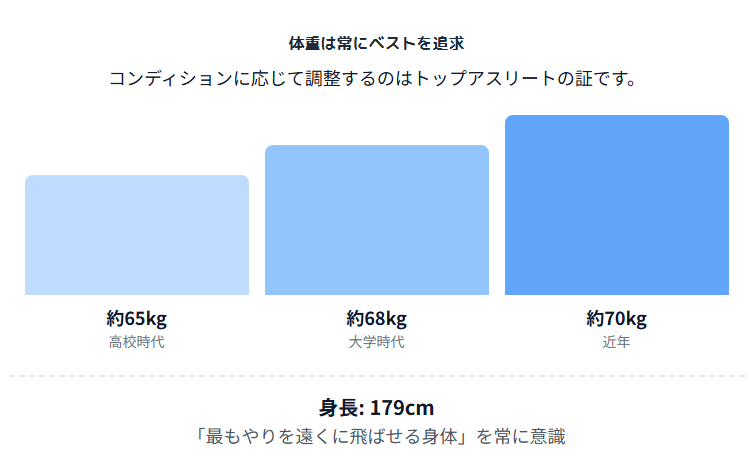Image resolution: width=753 pixels, height=470 pixels.
Task: Click the 身長 label text
Action: pyautogui.click(x=339, y=408)
